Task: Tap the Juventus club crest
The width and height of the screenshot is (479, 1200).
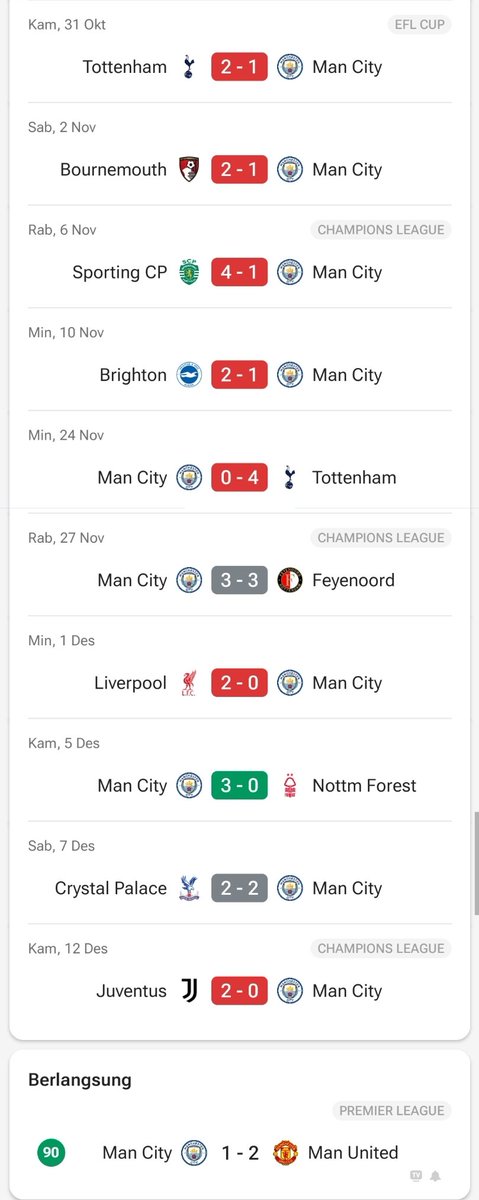Action: coord(189,991)
